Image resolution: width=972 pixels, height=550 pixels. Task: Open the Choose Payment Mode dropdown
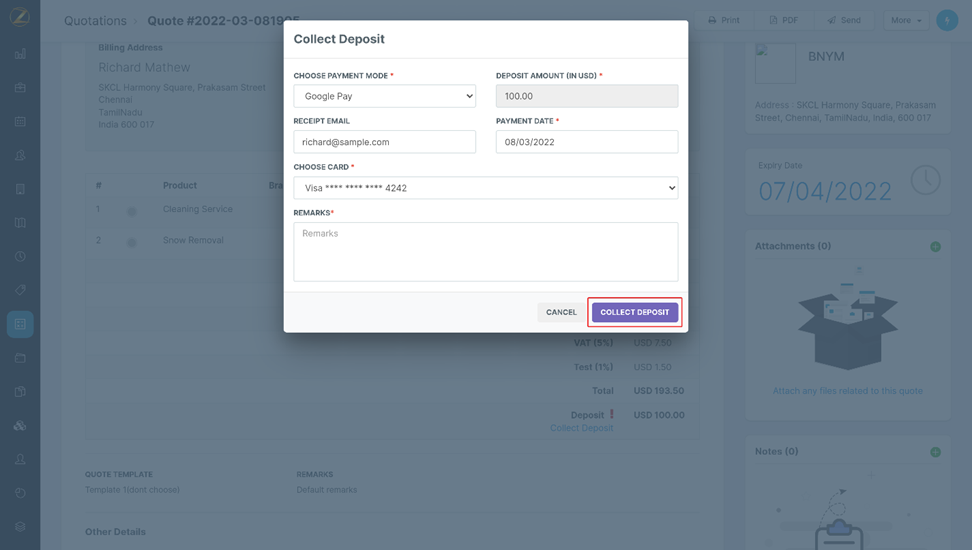click(384, 96)
